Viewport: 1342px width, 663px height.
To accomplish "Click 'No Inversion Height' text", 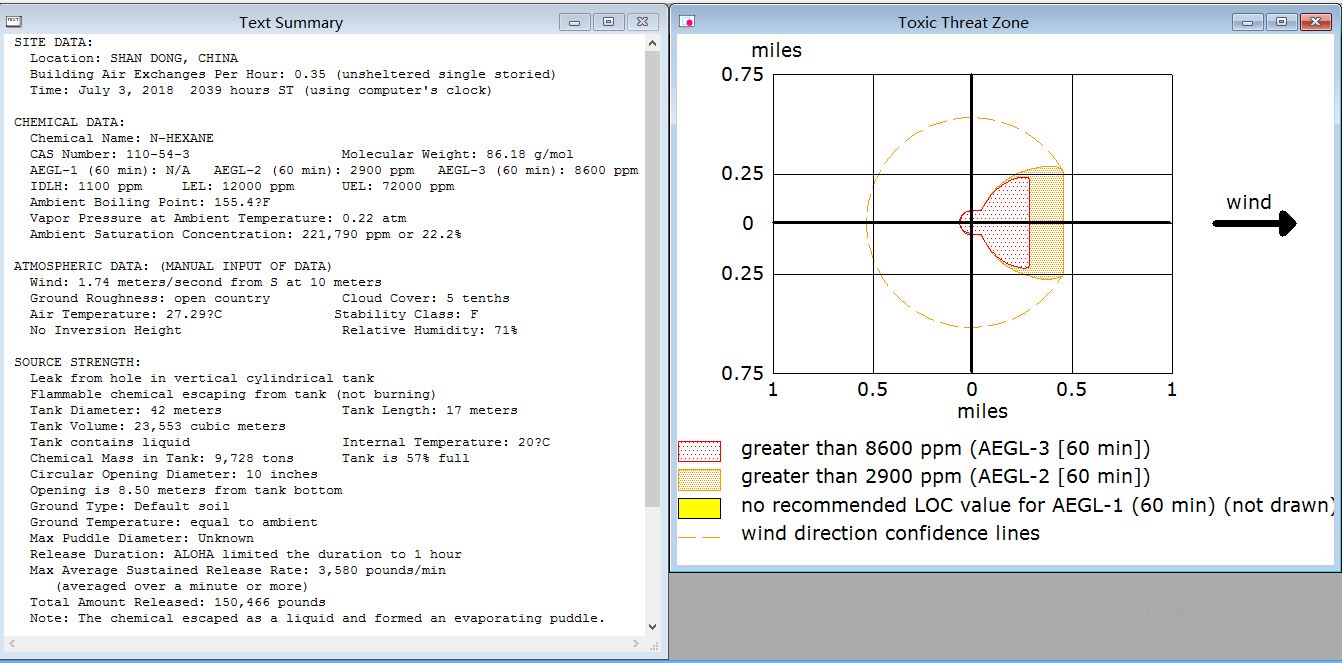I will pos(106,330).
